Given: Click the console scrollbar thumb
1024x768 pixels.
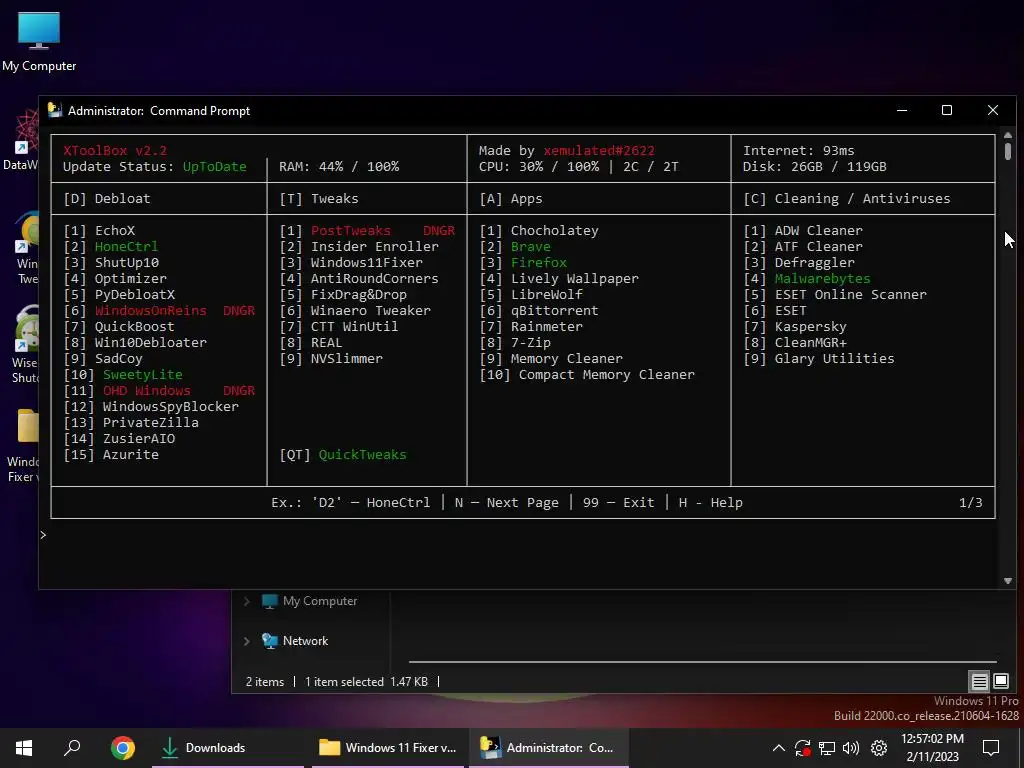Looking at the screenshot, I should click(x=1008, y=151).
